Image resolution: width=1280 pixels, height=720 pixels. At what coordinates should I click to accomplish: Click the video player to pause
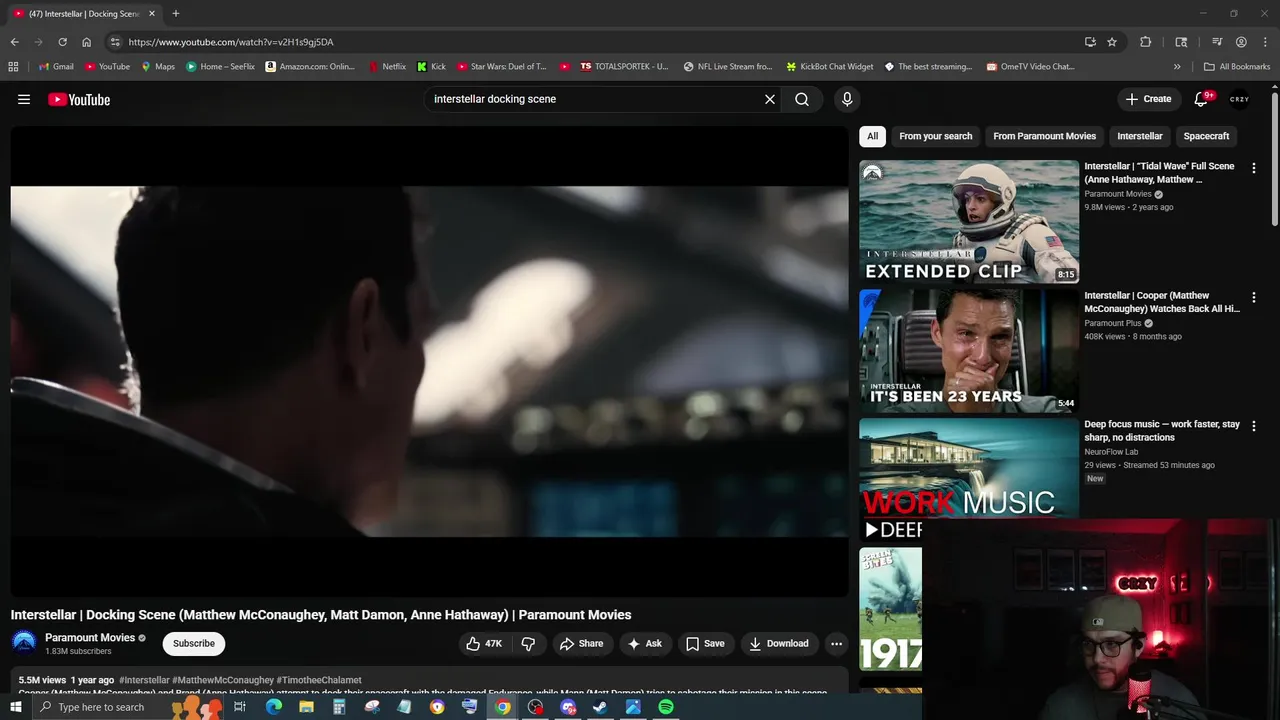pyautogui.click(x=429, y=361)
